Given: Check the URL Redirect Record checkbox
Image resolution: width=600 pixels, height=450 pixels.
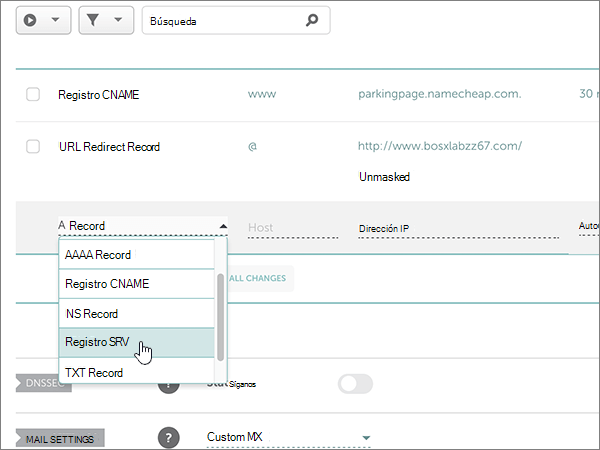Looking at the screenshot, I should point(33,146).
